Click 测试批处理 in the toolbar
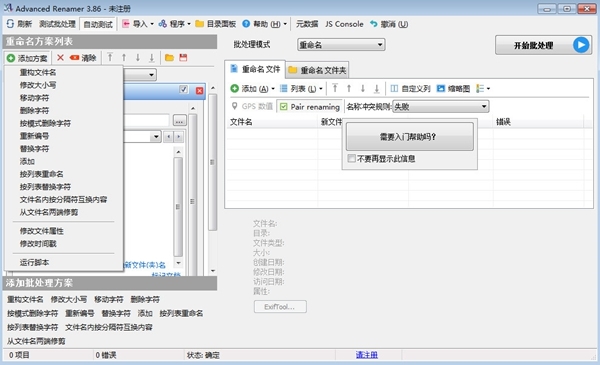 57,24
